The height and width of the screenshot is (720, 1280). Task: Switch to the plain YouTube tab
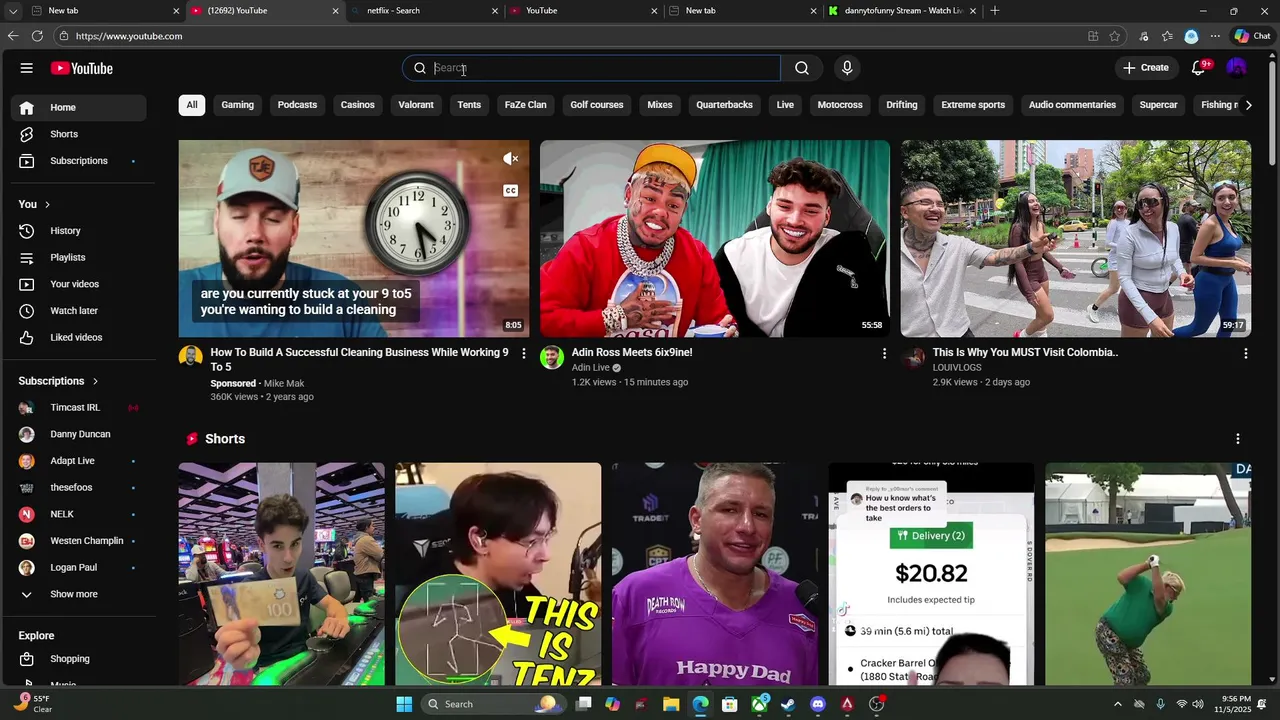coord(582,11)
